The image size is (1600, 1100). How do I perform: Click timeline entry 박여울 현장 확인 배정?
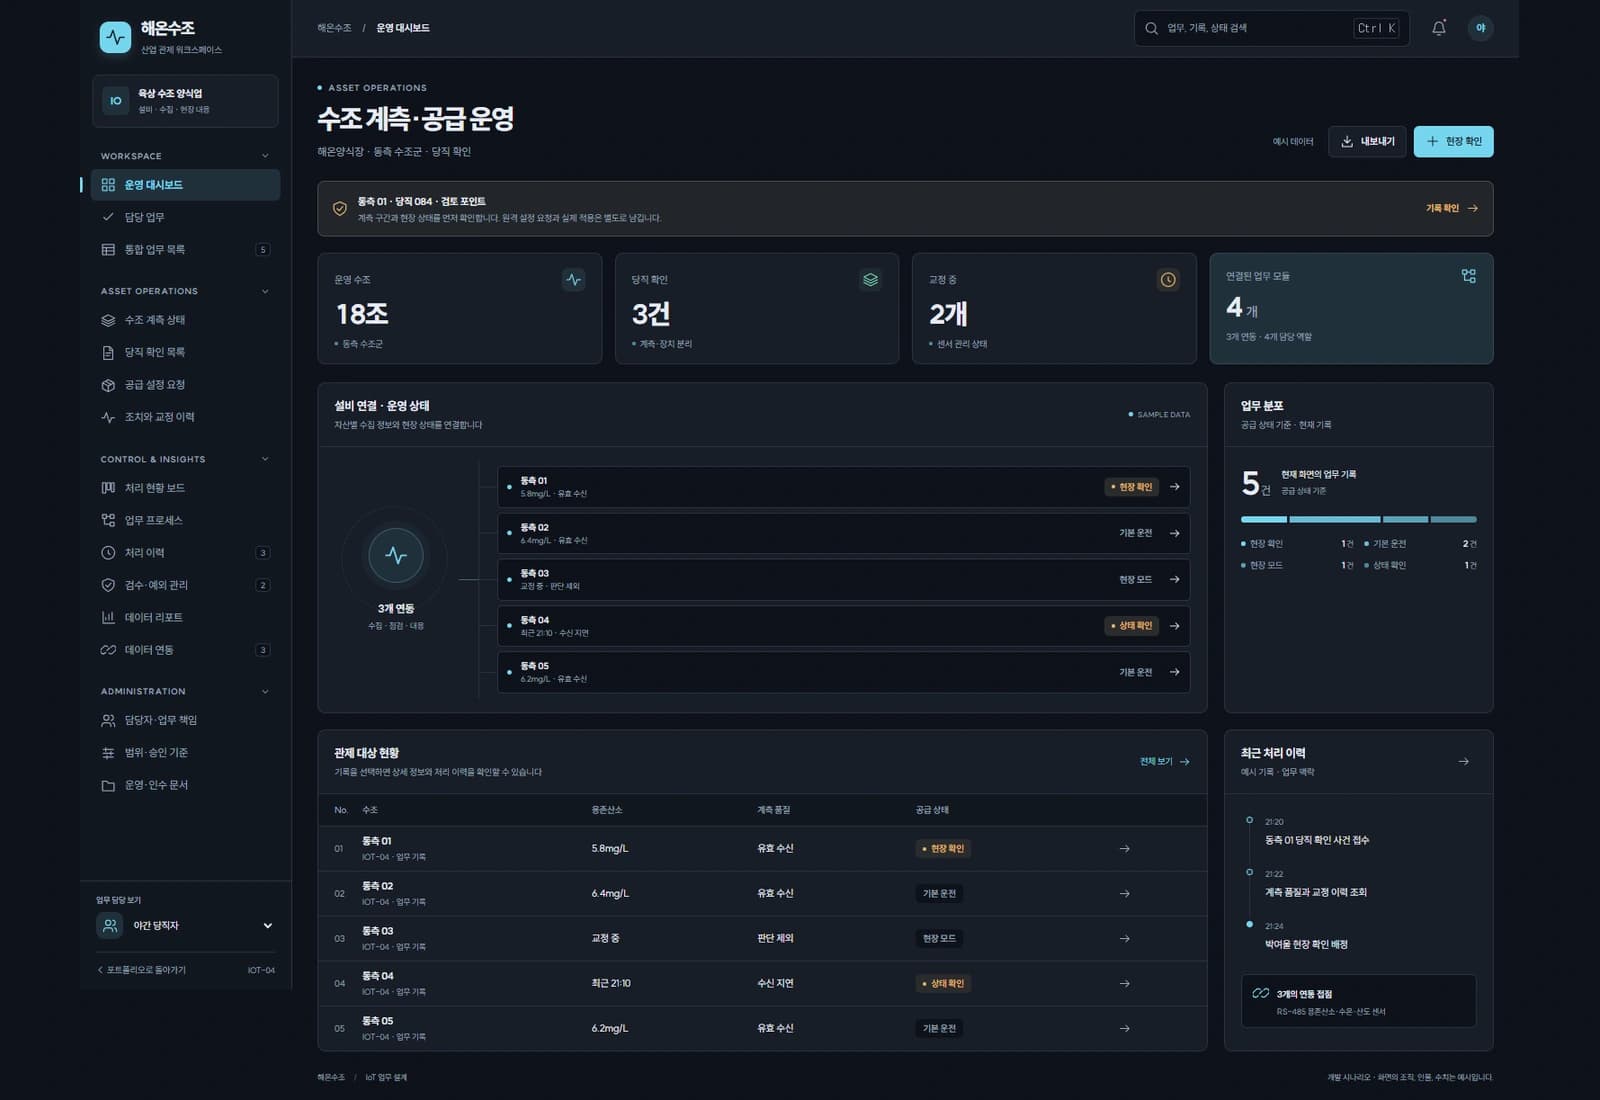(1306, 944)
